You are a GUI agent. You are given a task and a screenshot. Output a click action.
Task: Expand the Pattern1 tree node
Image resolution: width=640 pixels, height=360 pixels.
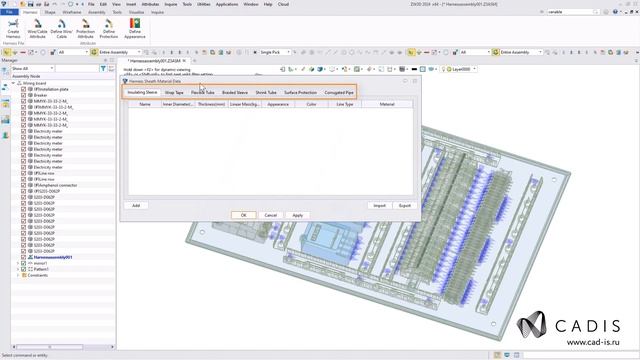(x=18, y=269)
